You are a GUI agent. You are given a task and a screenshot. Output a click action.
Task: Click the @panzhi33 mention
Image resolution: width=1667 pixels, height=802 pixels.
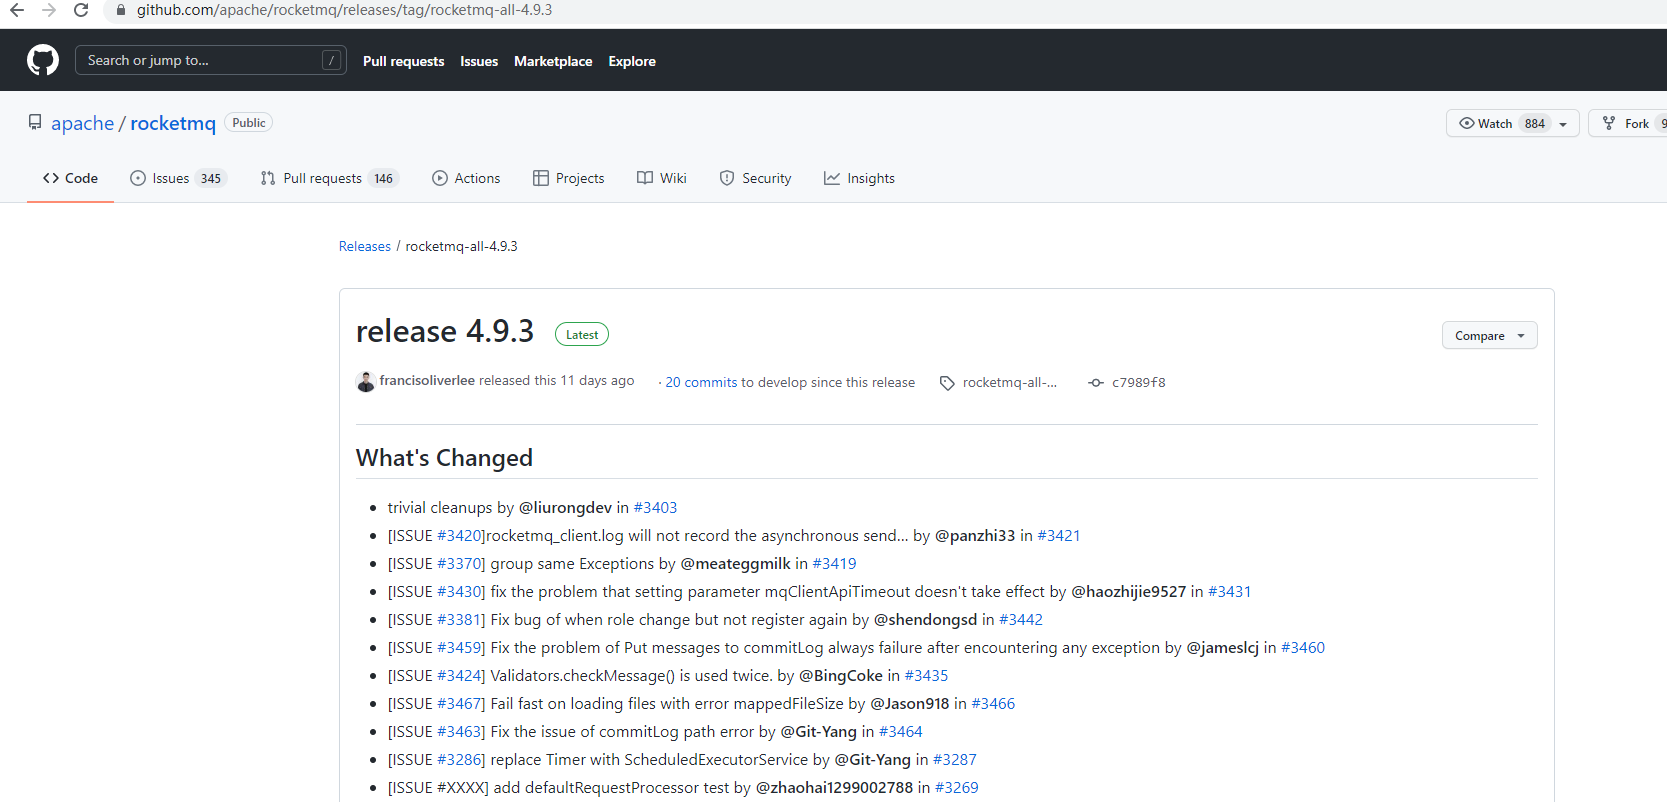(x=975, y=536)
